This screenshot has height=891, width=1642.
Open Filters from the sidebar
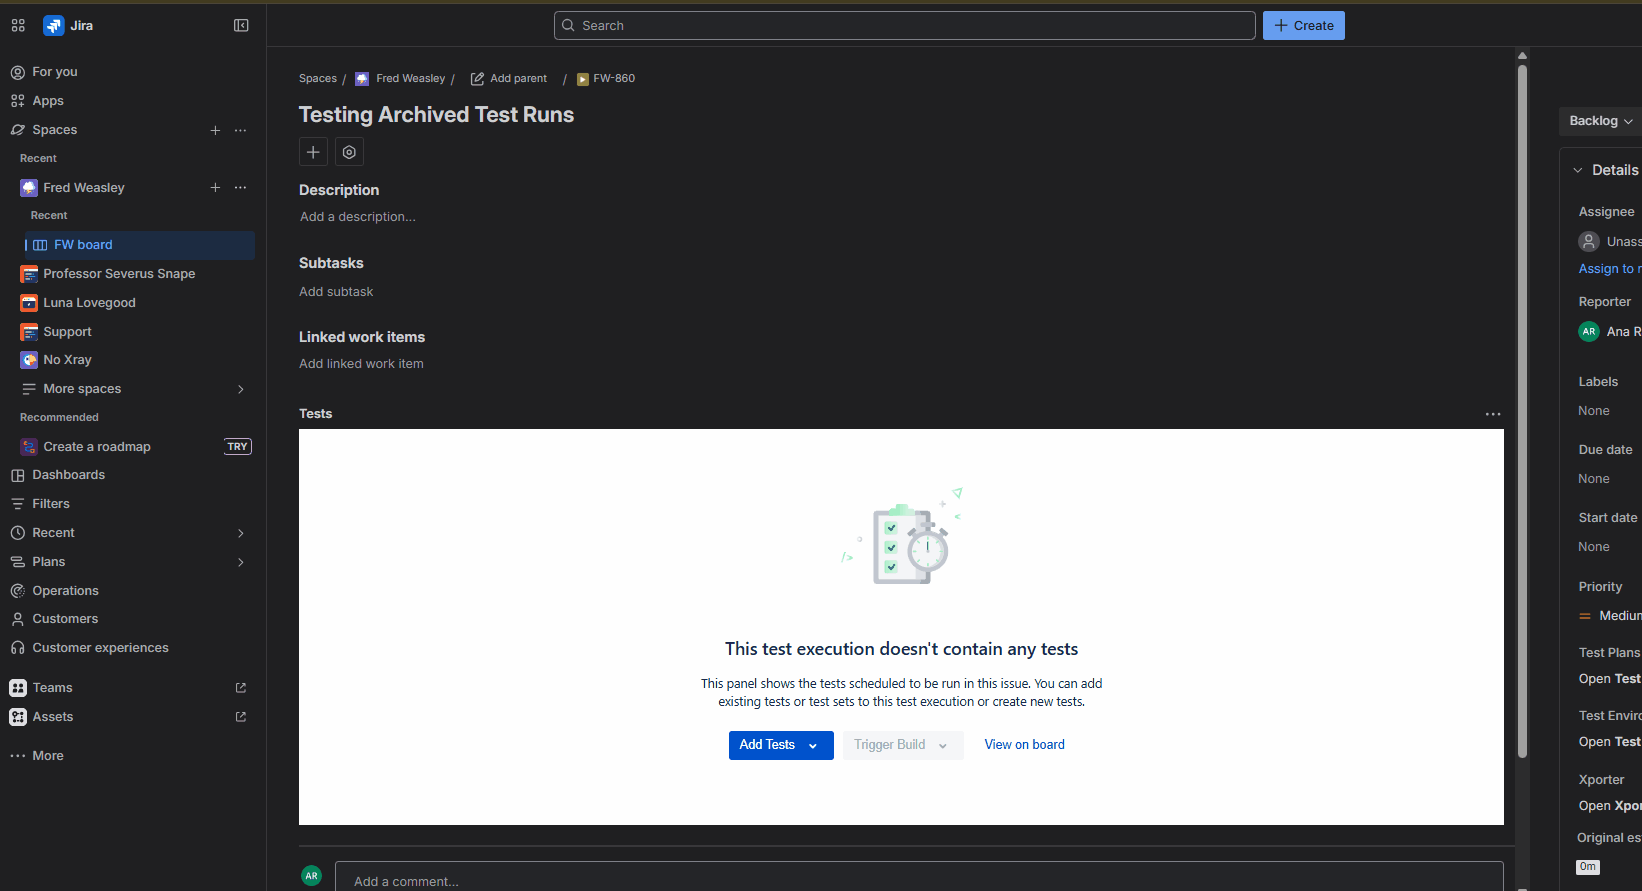51,504
